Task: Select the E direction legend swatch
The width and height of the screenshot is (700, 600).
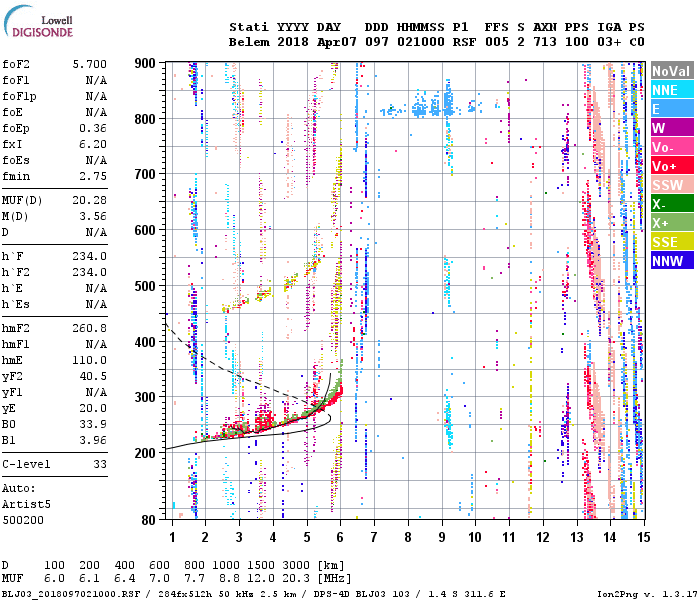Action: pos(672,109)
